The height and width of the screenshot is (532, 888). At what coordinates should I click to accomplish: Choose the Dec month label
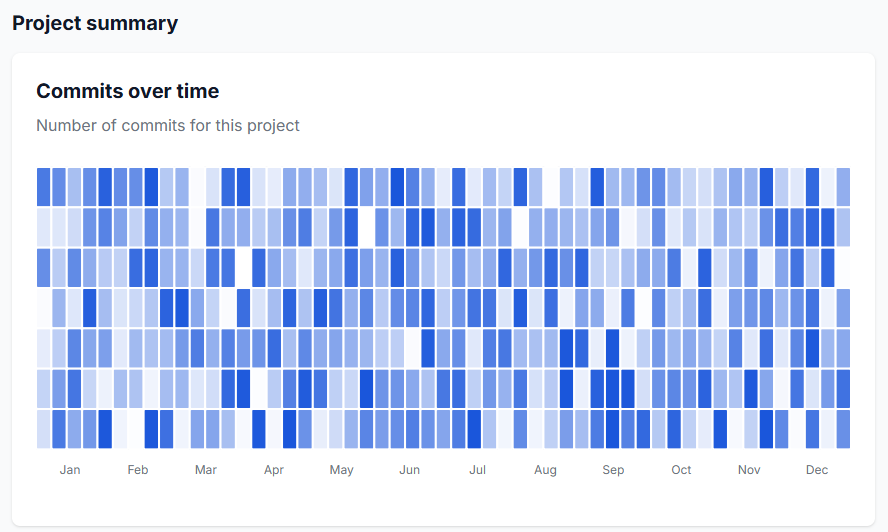click(x=817, y=470)
